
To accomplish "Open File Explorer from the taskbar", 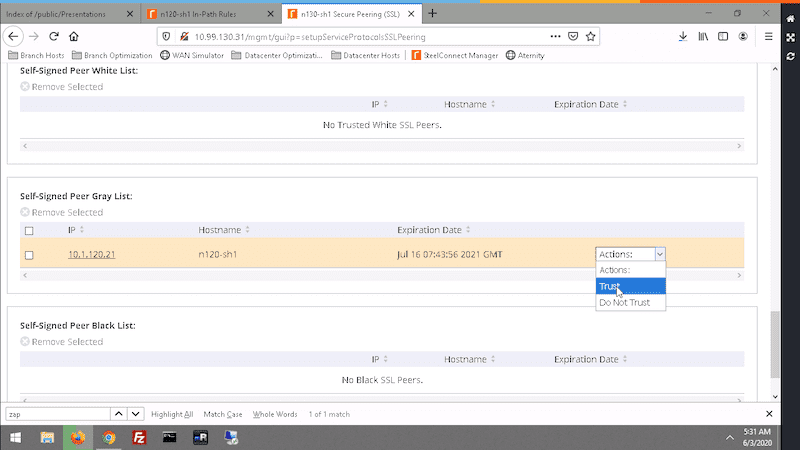I will point(47,437).
